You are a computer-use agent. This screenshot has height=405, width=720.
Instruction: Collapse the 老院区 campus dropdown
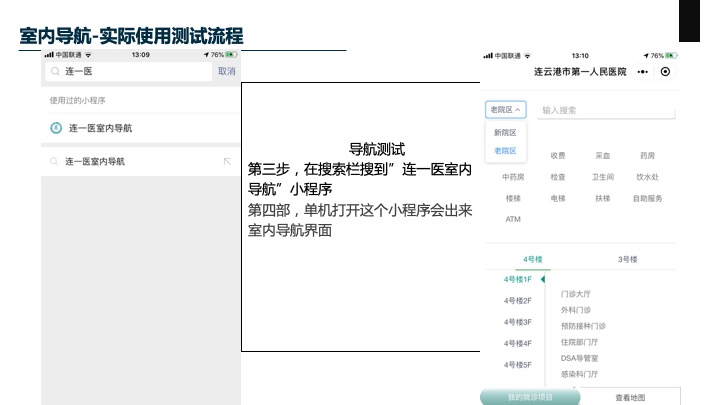[506, 110]
